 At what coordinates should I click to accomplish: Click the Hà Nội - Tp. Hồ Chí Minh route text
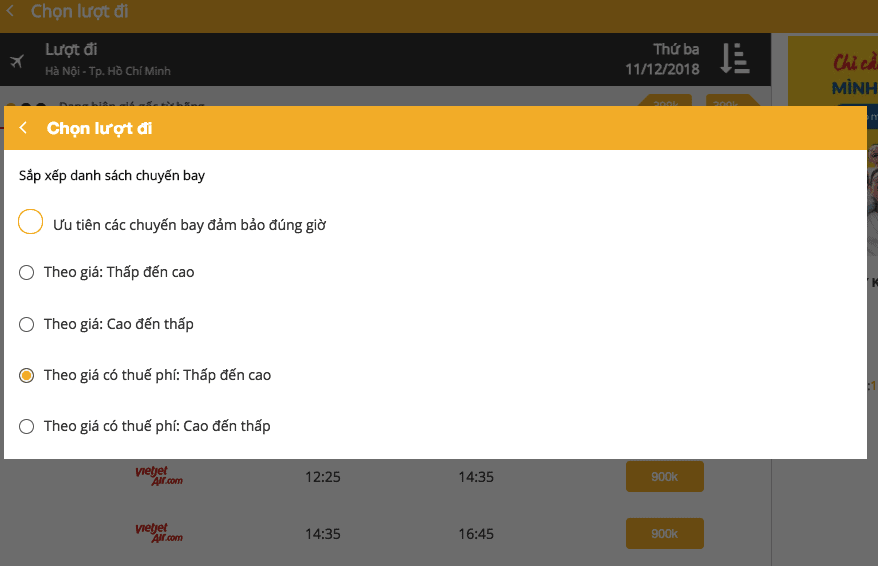click(x=108, y=71)
